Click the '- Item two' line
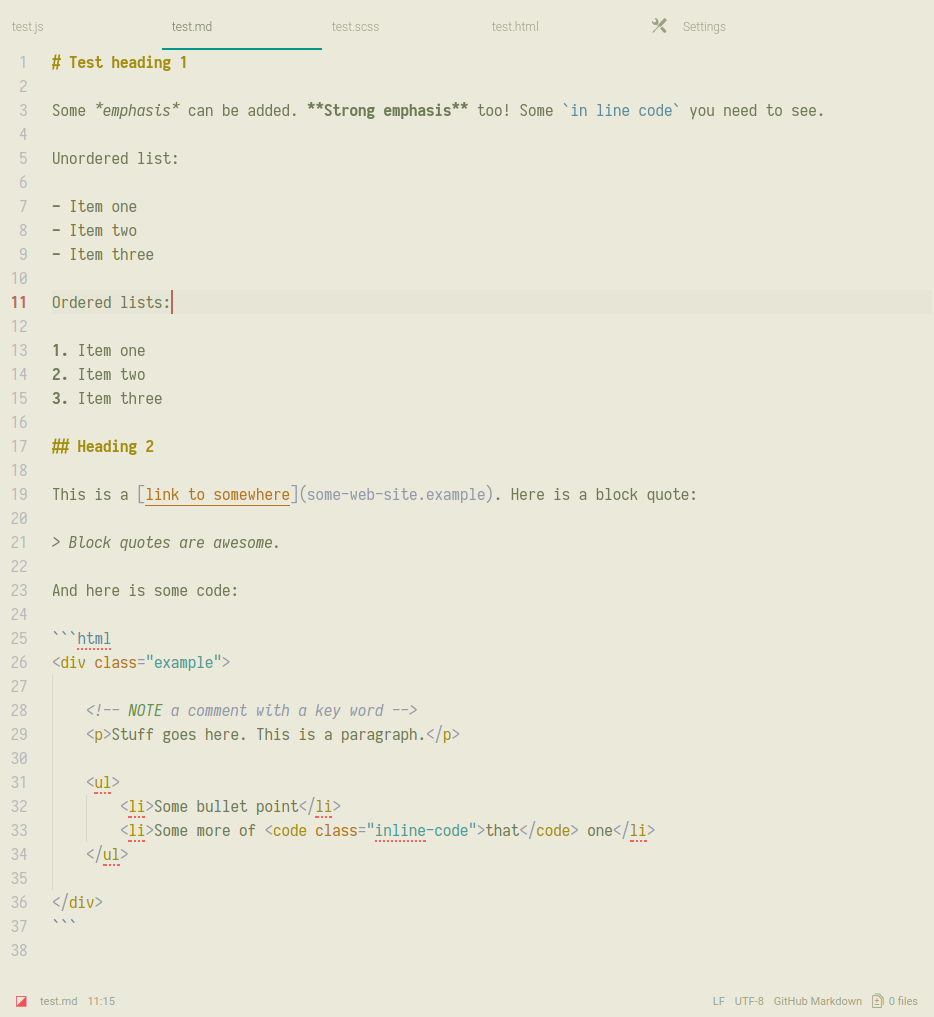 pyautogui.click(x=95, y=230)
